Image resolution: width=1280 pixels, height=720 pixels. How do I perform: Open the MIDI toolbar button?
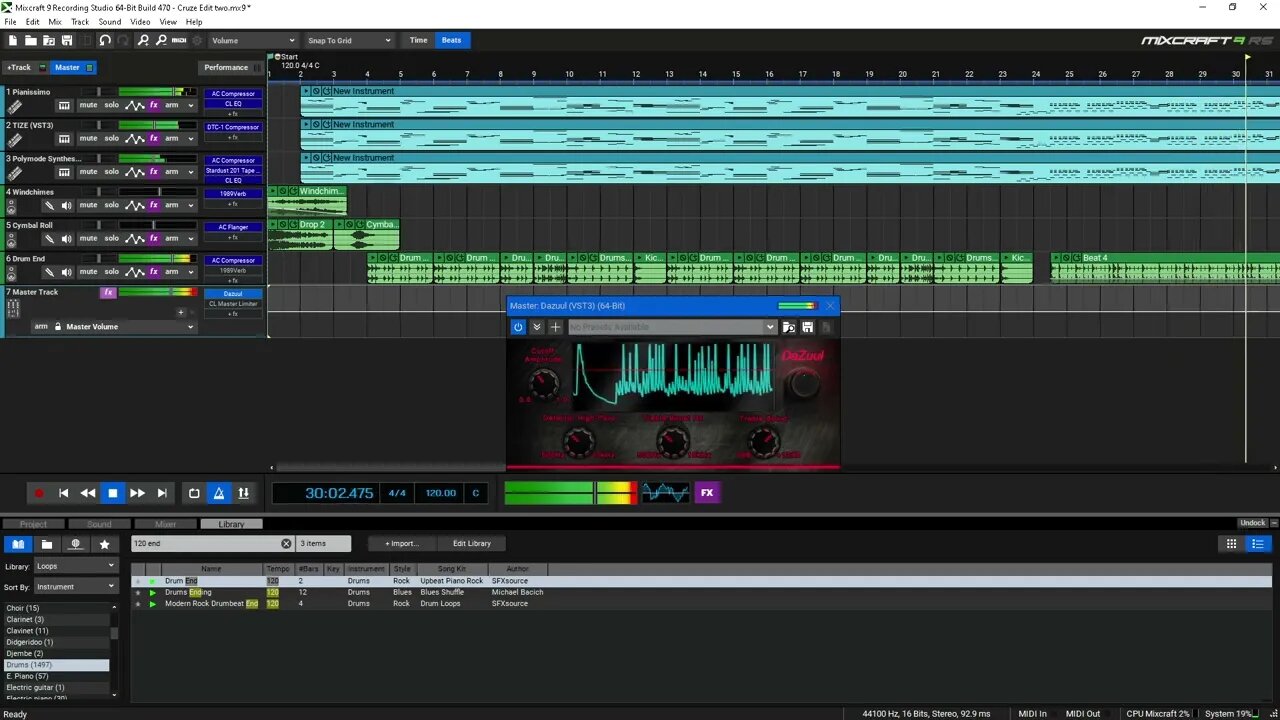pos(179,40)
